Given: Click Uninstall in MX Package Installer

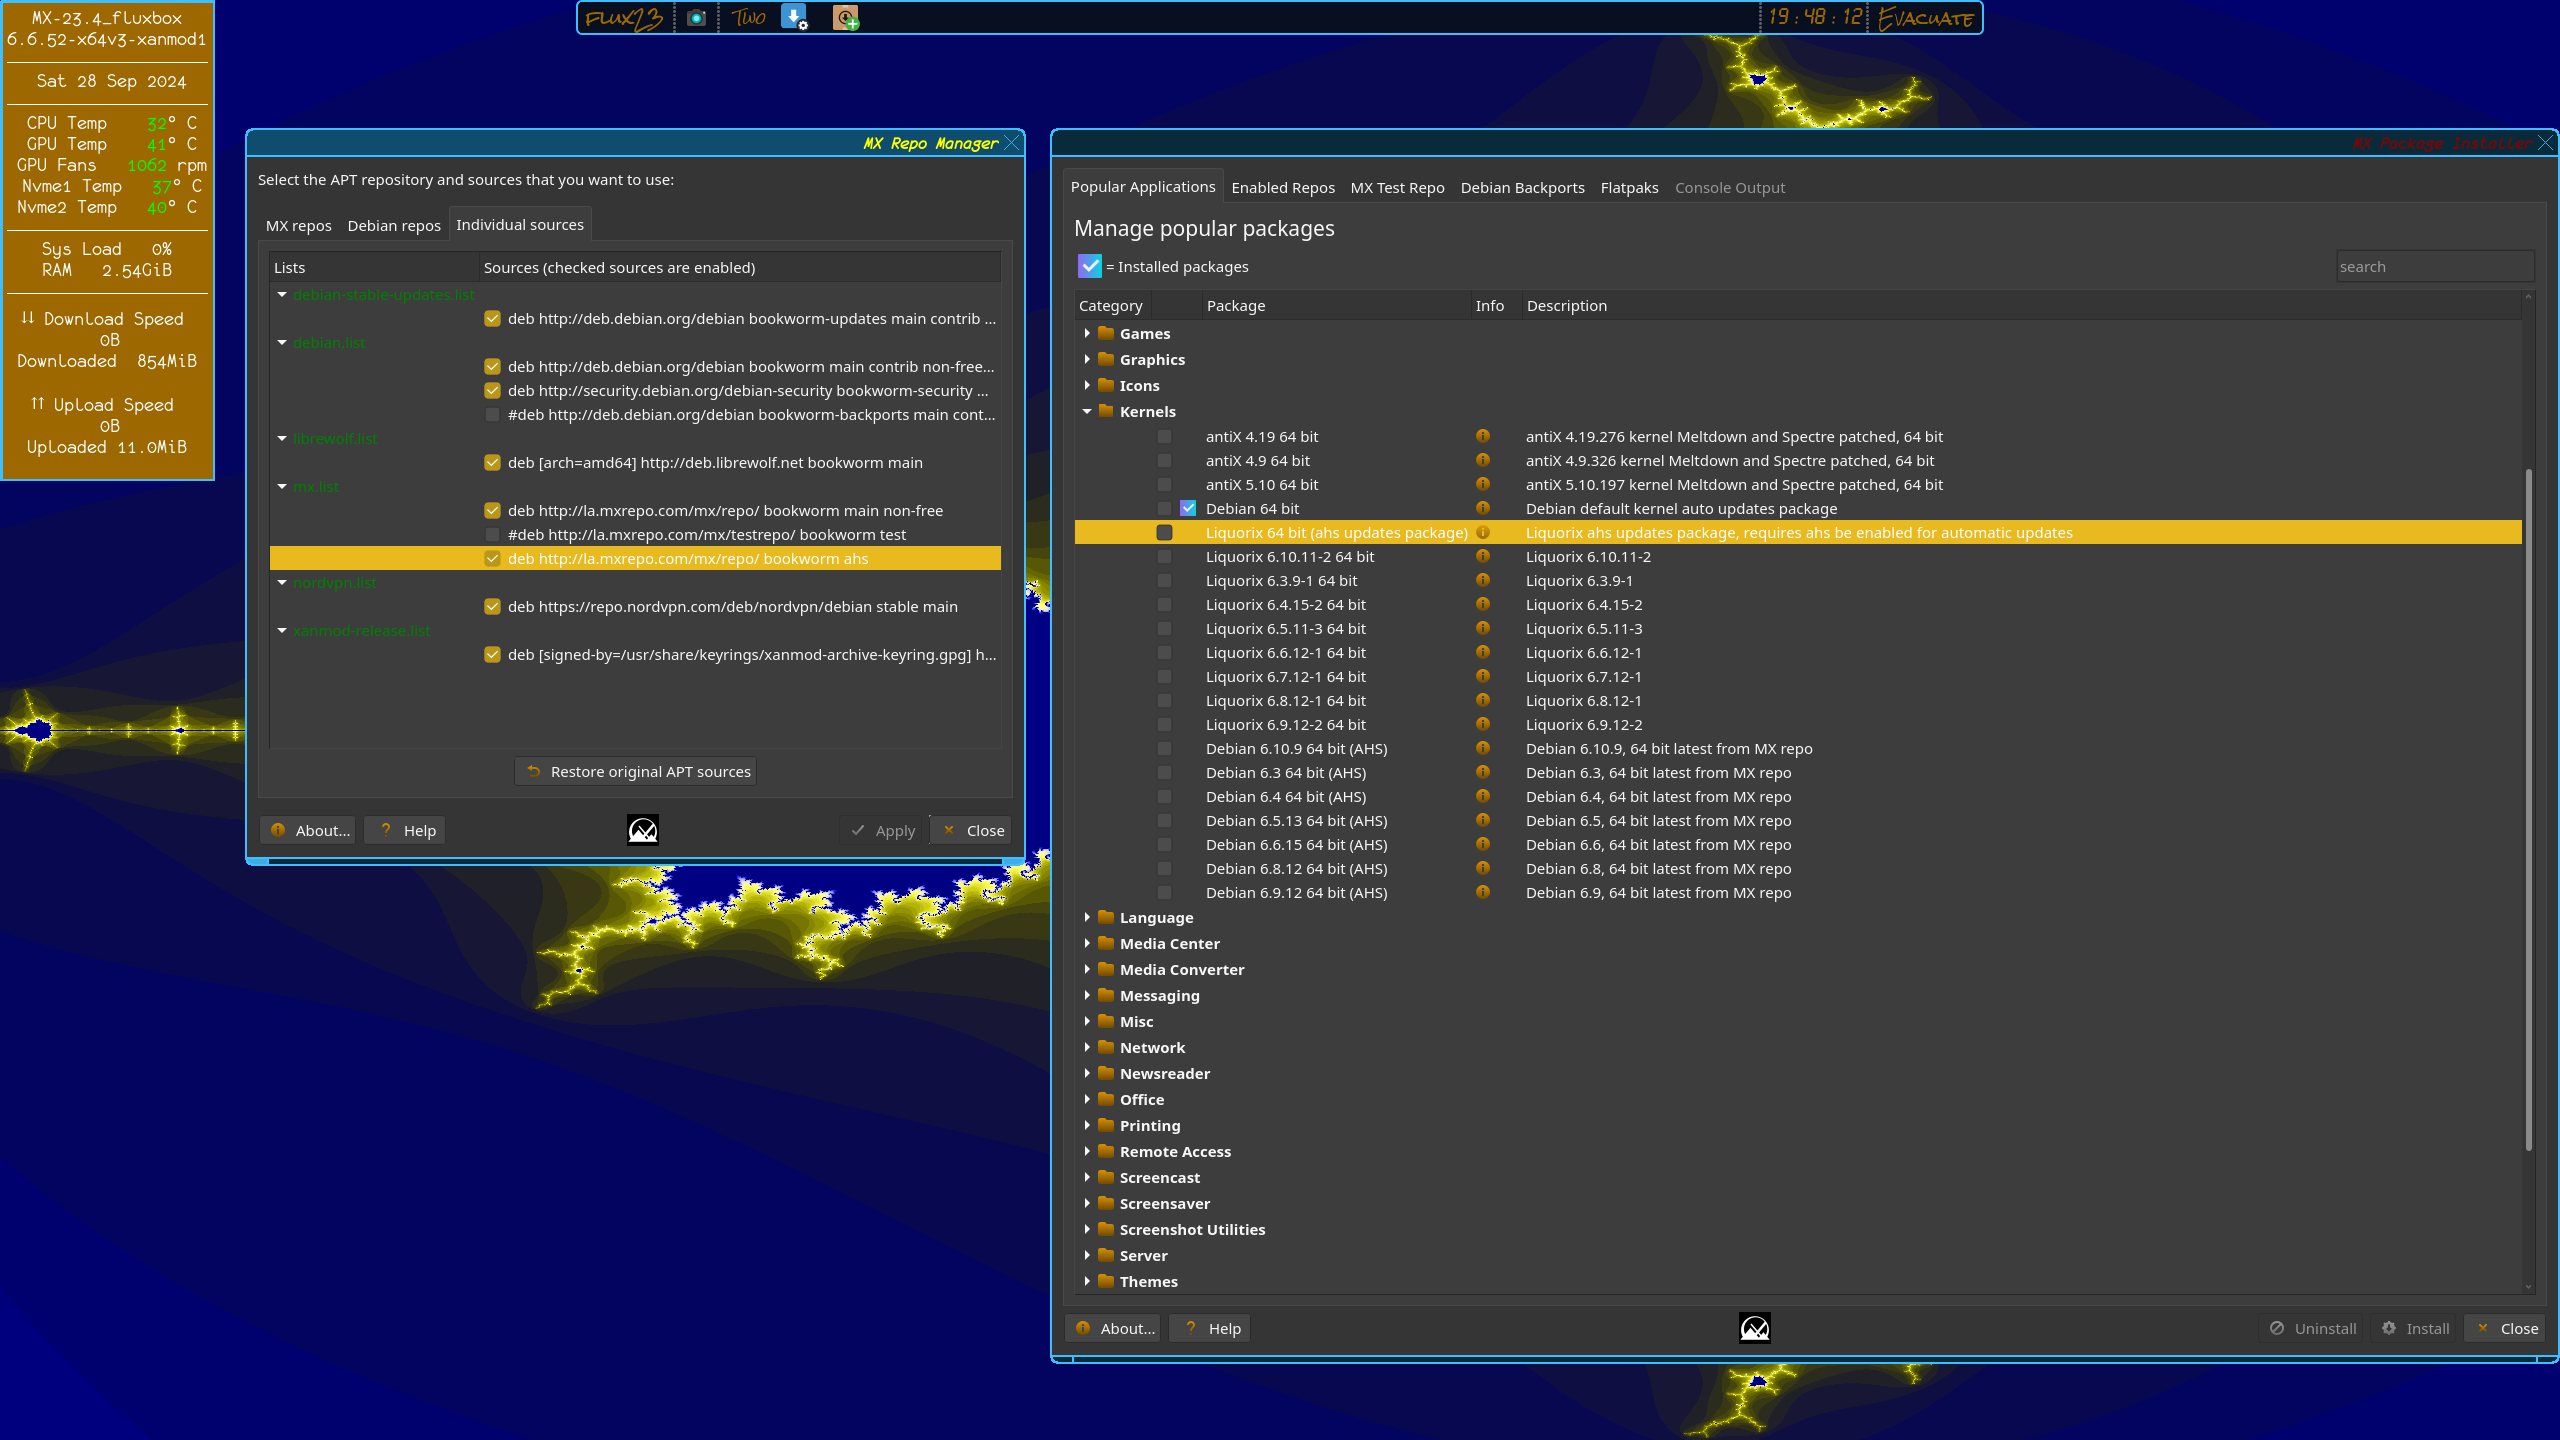Looking at the screenshot, I should (2312, 1329).
